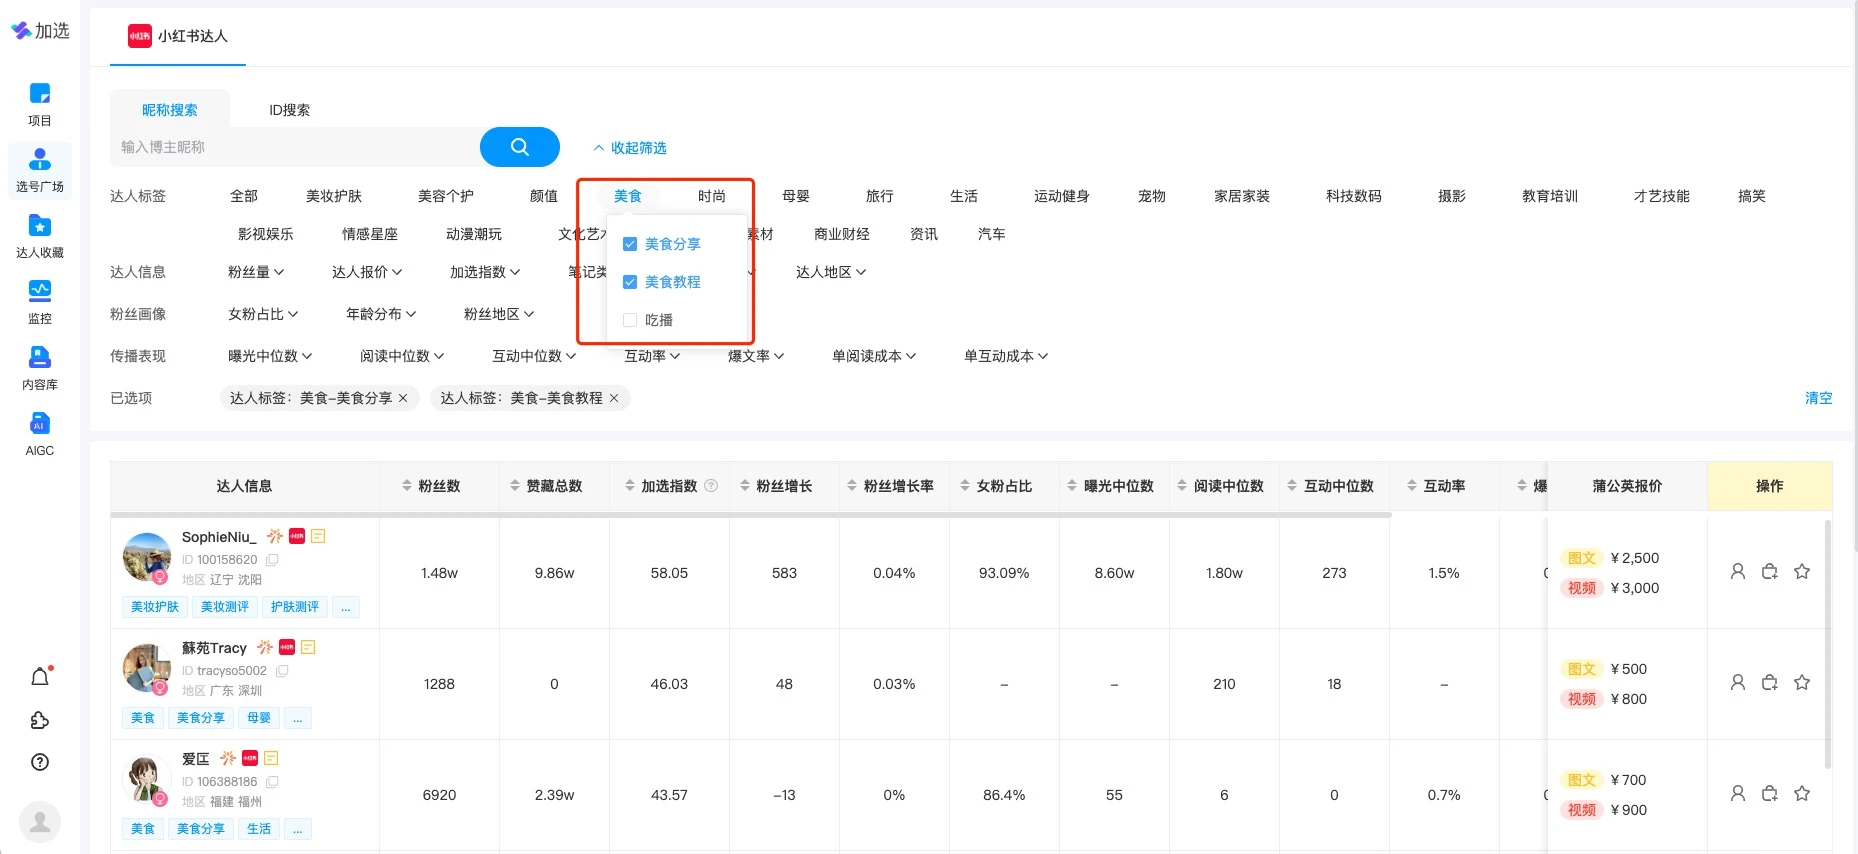The width and height of the screenshot is (1858, 854).
Task: Open the notification bell icon
Action: point(40,677)
